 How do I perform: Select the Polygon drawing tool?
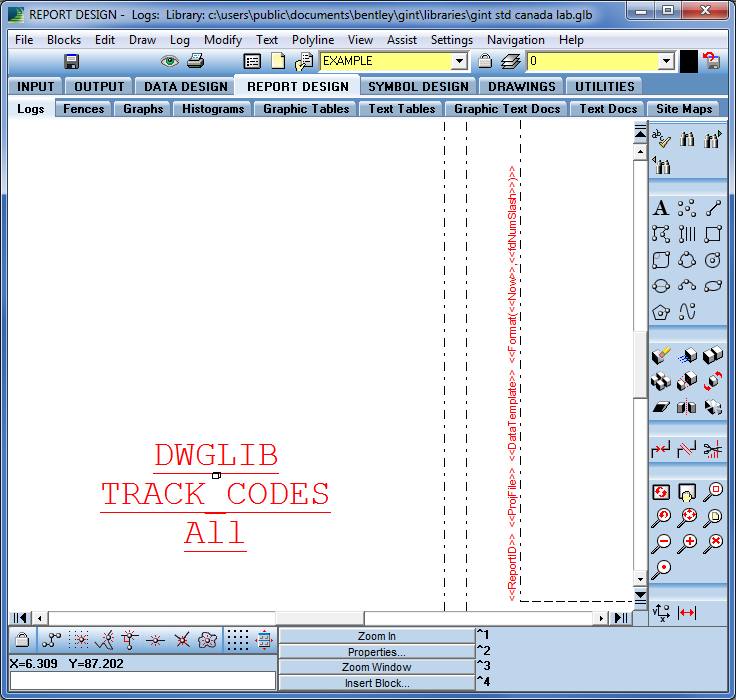661,312
